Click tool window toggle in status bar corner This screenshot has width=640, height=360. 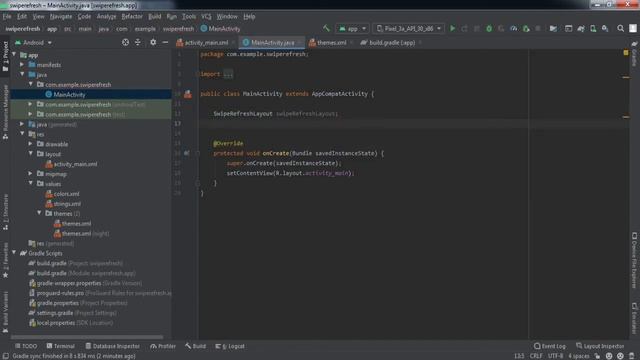(x=6, y=356)
